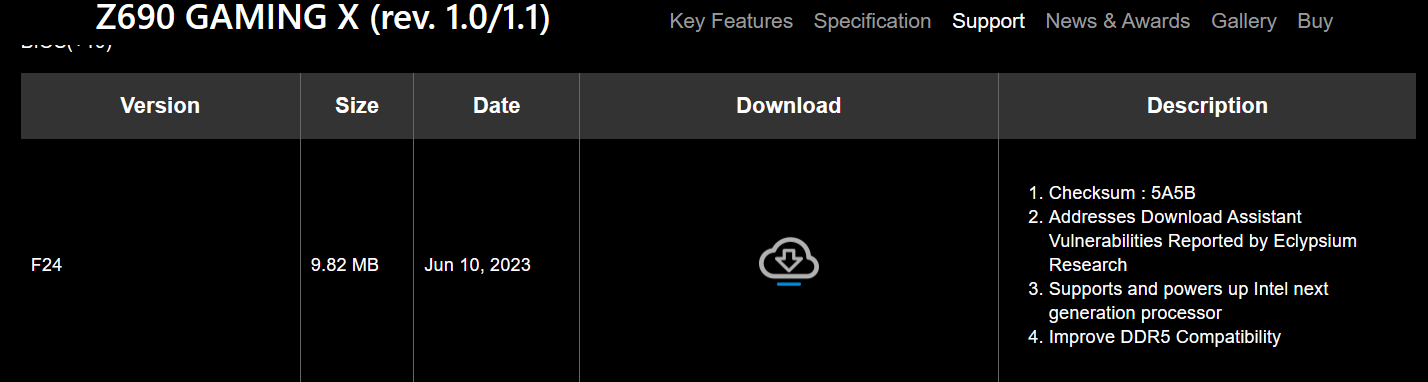Click the 9.82 MB size value
This screenshot has height=382, width=1428.
tap(345, 265)
